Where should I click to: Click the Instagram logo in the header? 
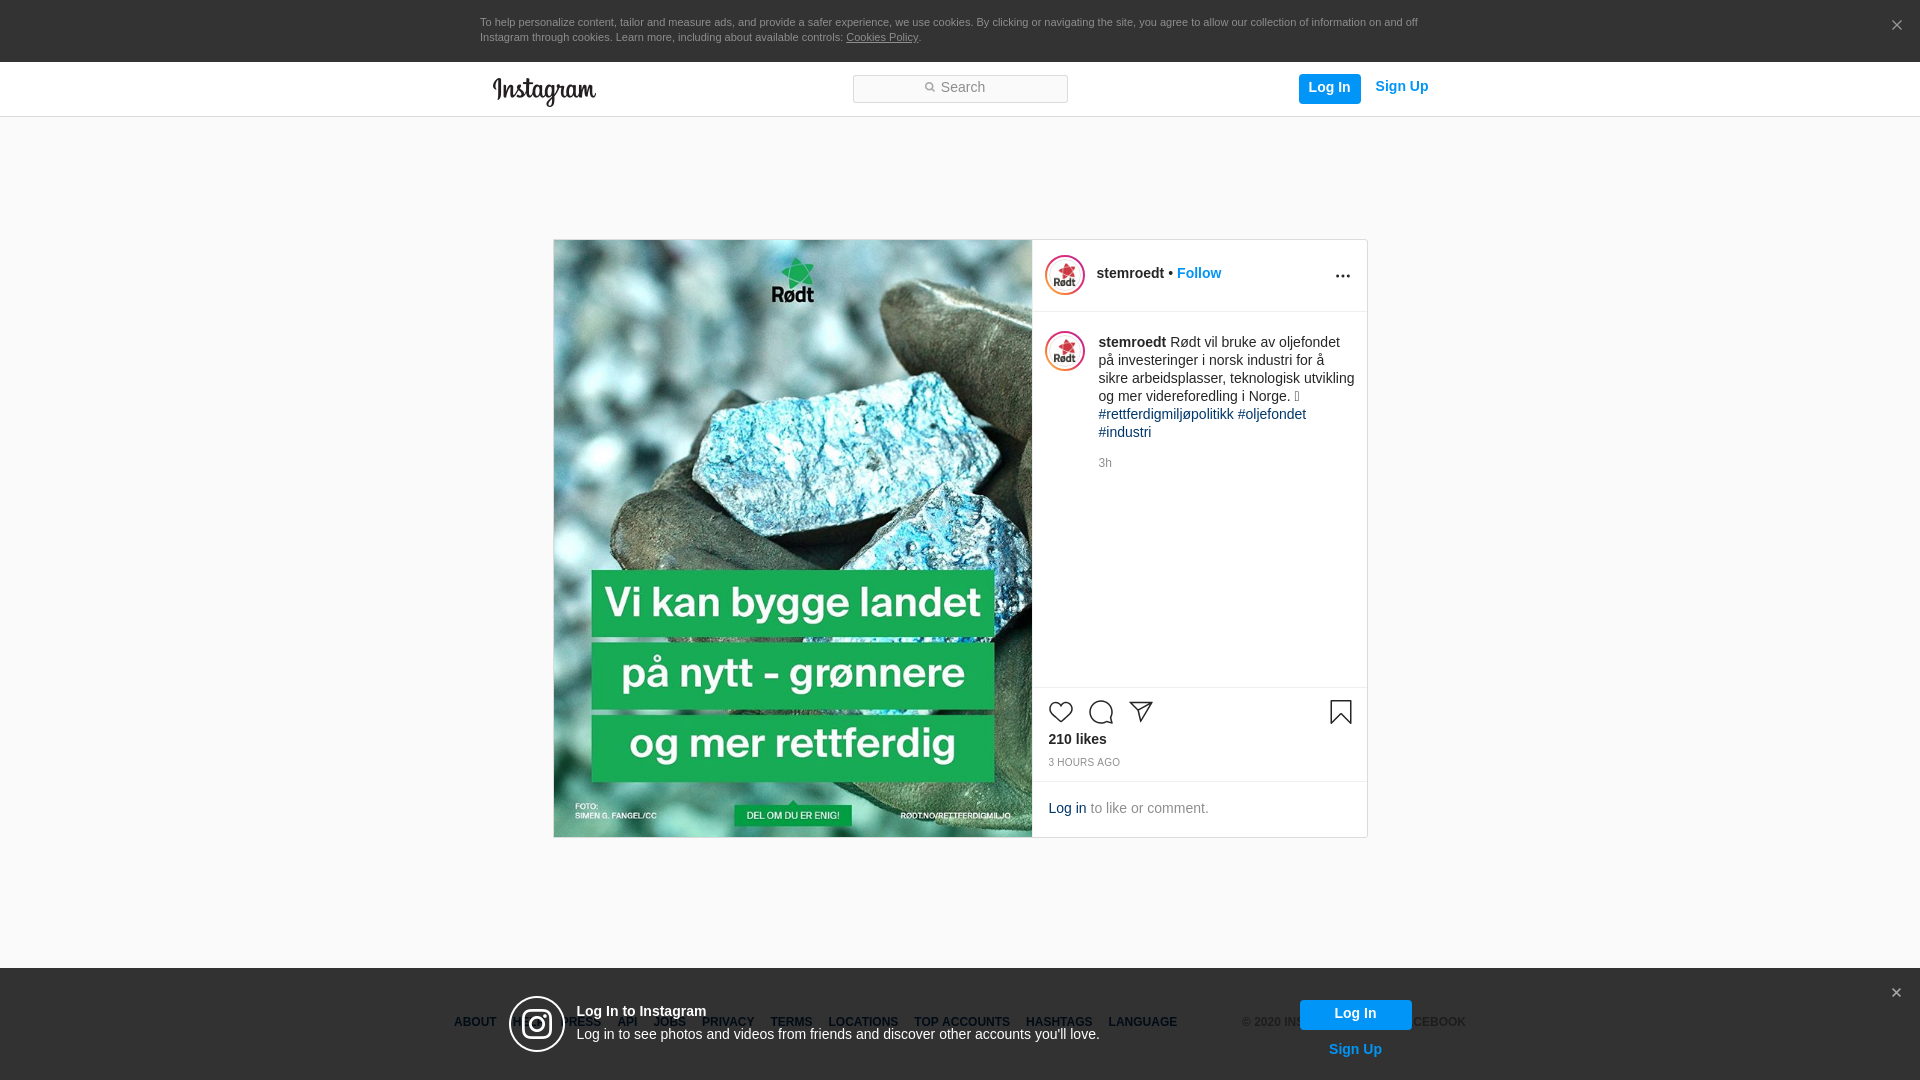[x=544, y=92]
